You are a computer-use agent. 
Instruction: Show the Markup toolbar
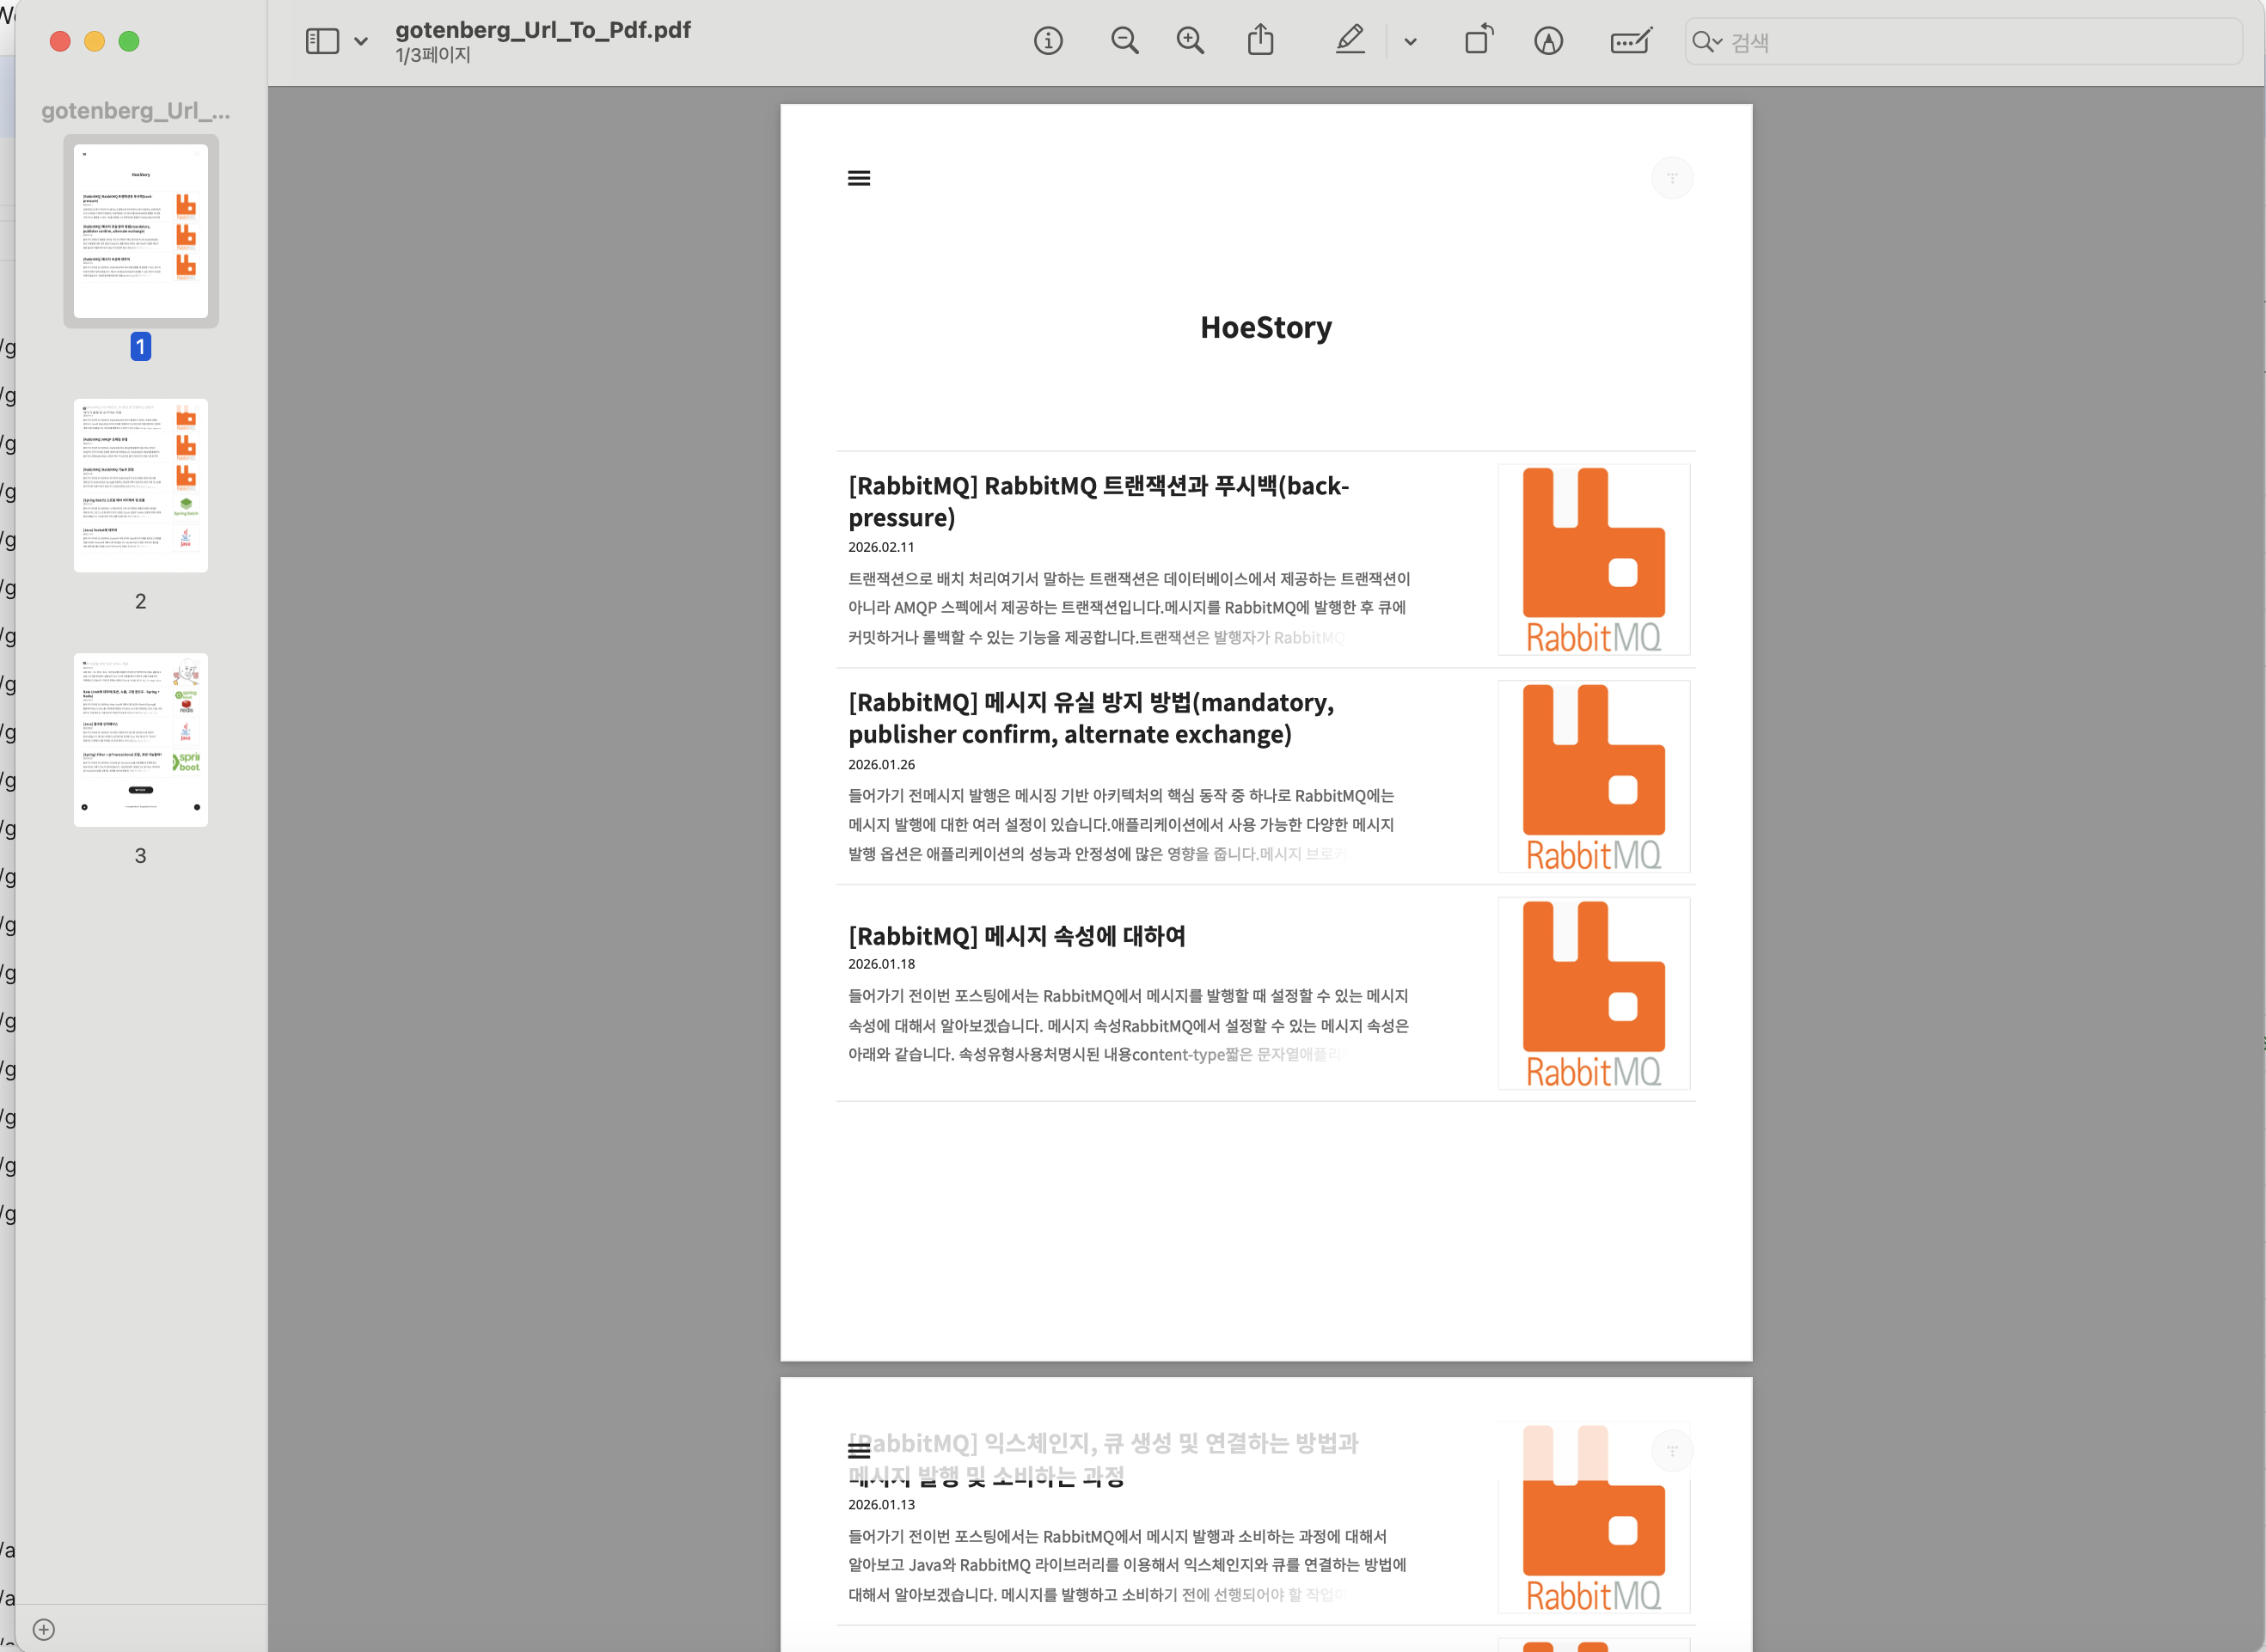(1548, 41)
